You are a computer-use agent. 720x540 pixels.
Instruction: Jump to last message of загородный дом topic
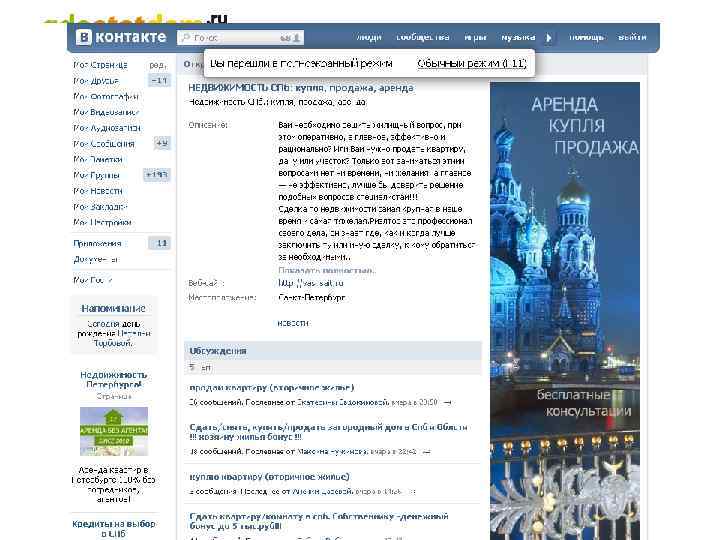click(x=427, y=452)
